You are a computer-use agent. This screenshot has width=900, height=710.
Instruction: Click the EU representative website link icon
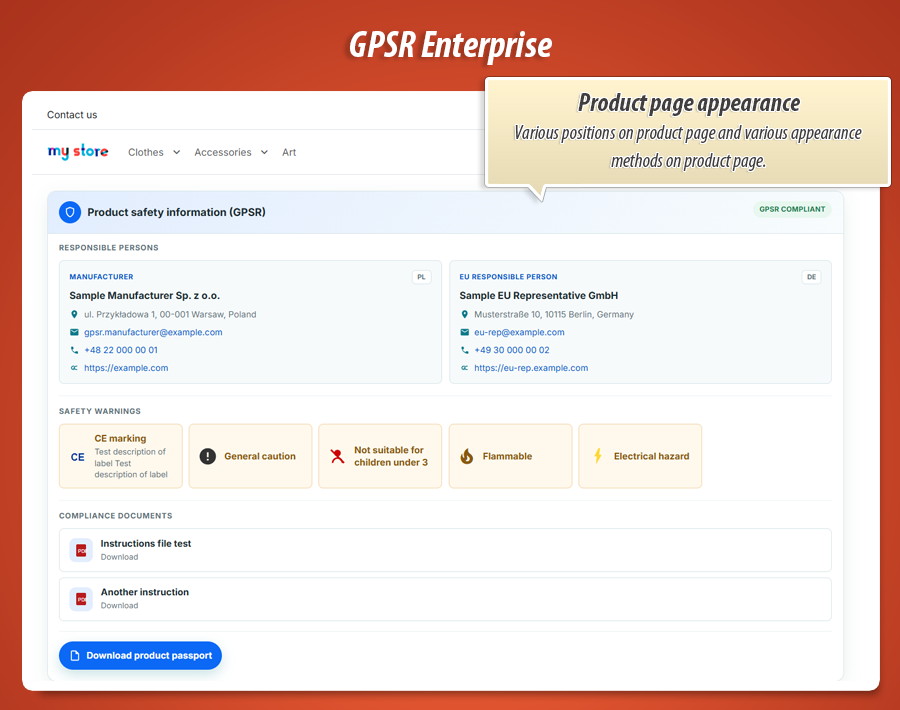pyautogui.click(x=464, y=368)
